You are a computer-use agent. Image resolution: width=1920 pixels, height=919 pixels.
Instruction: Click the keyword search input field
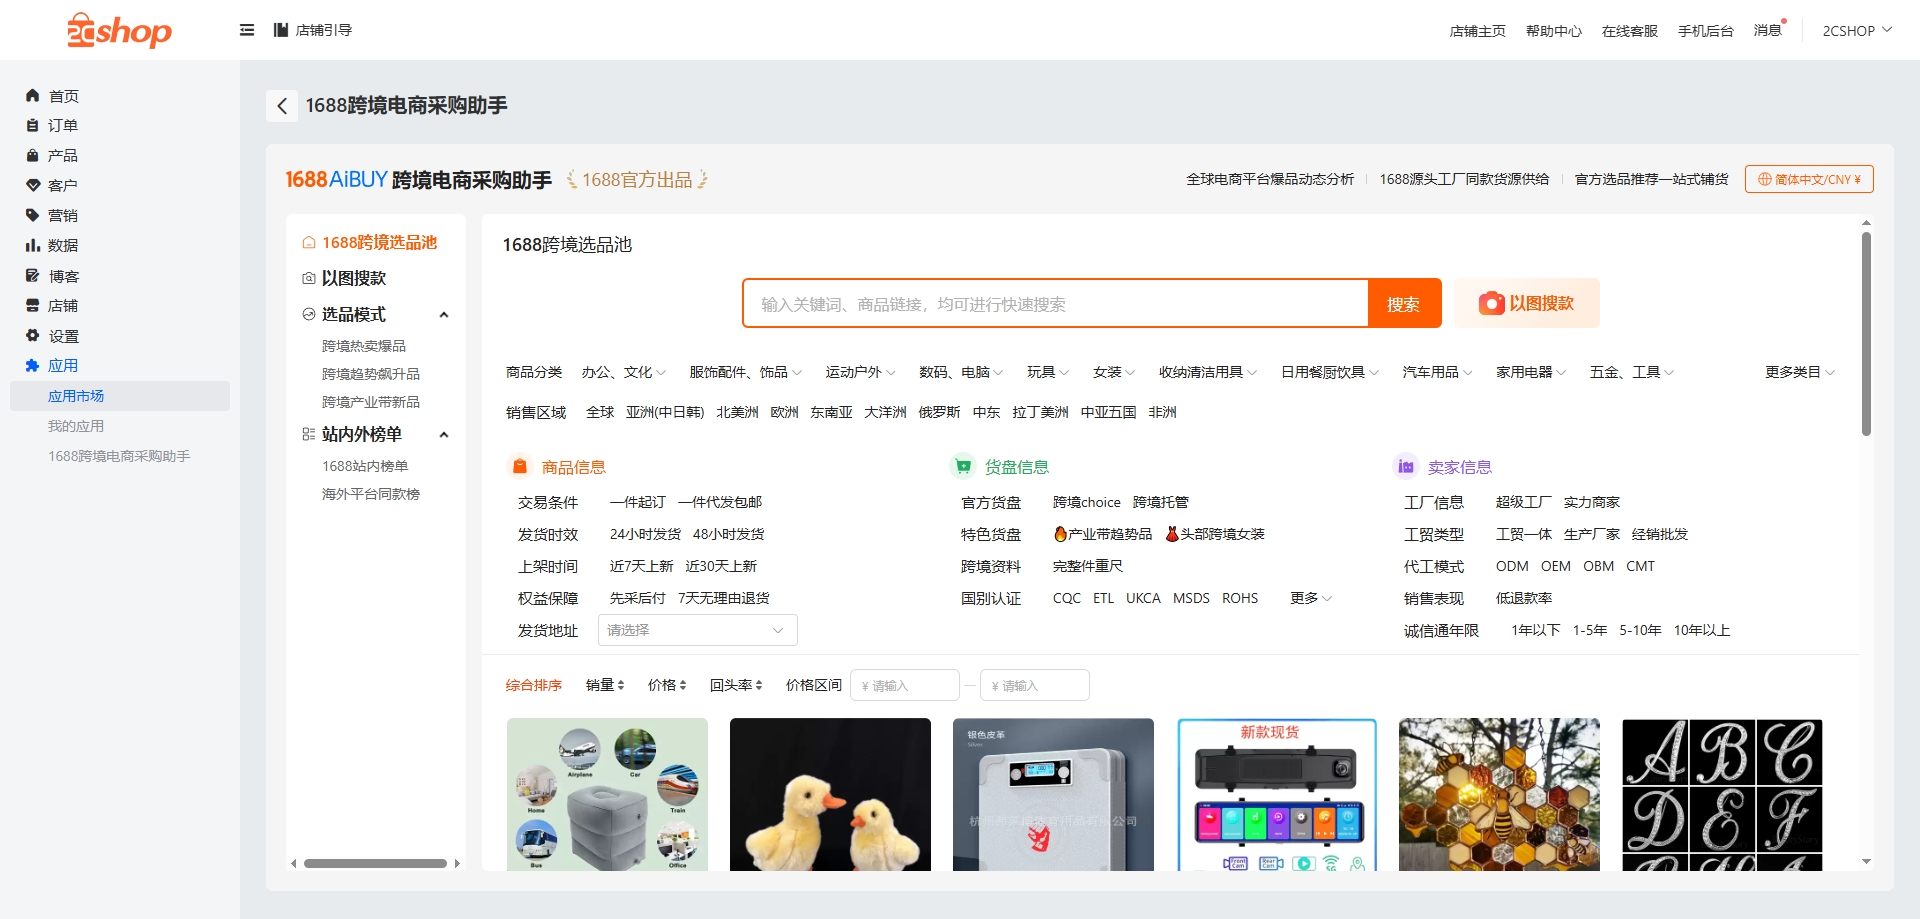(x=1056, y=303)
